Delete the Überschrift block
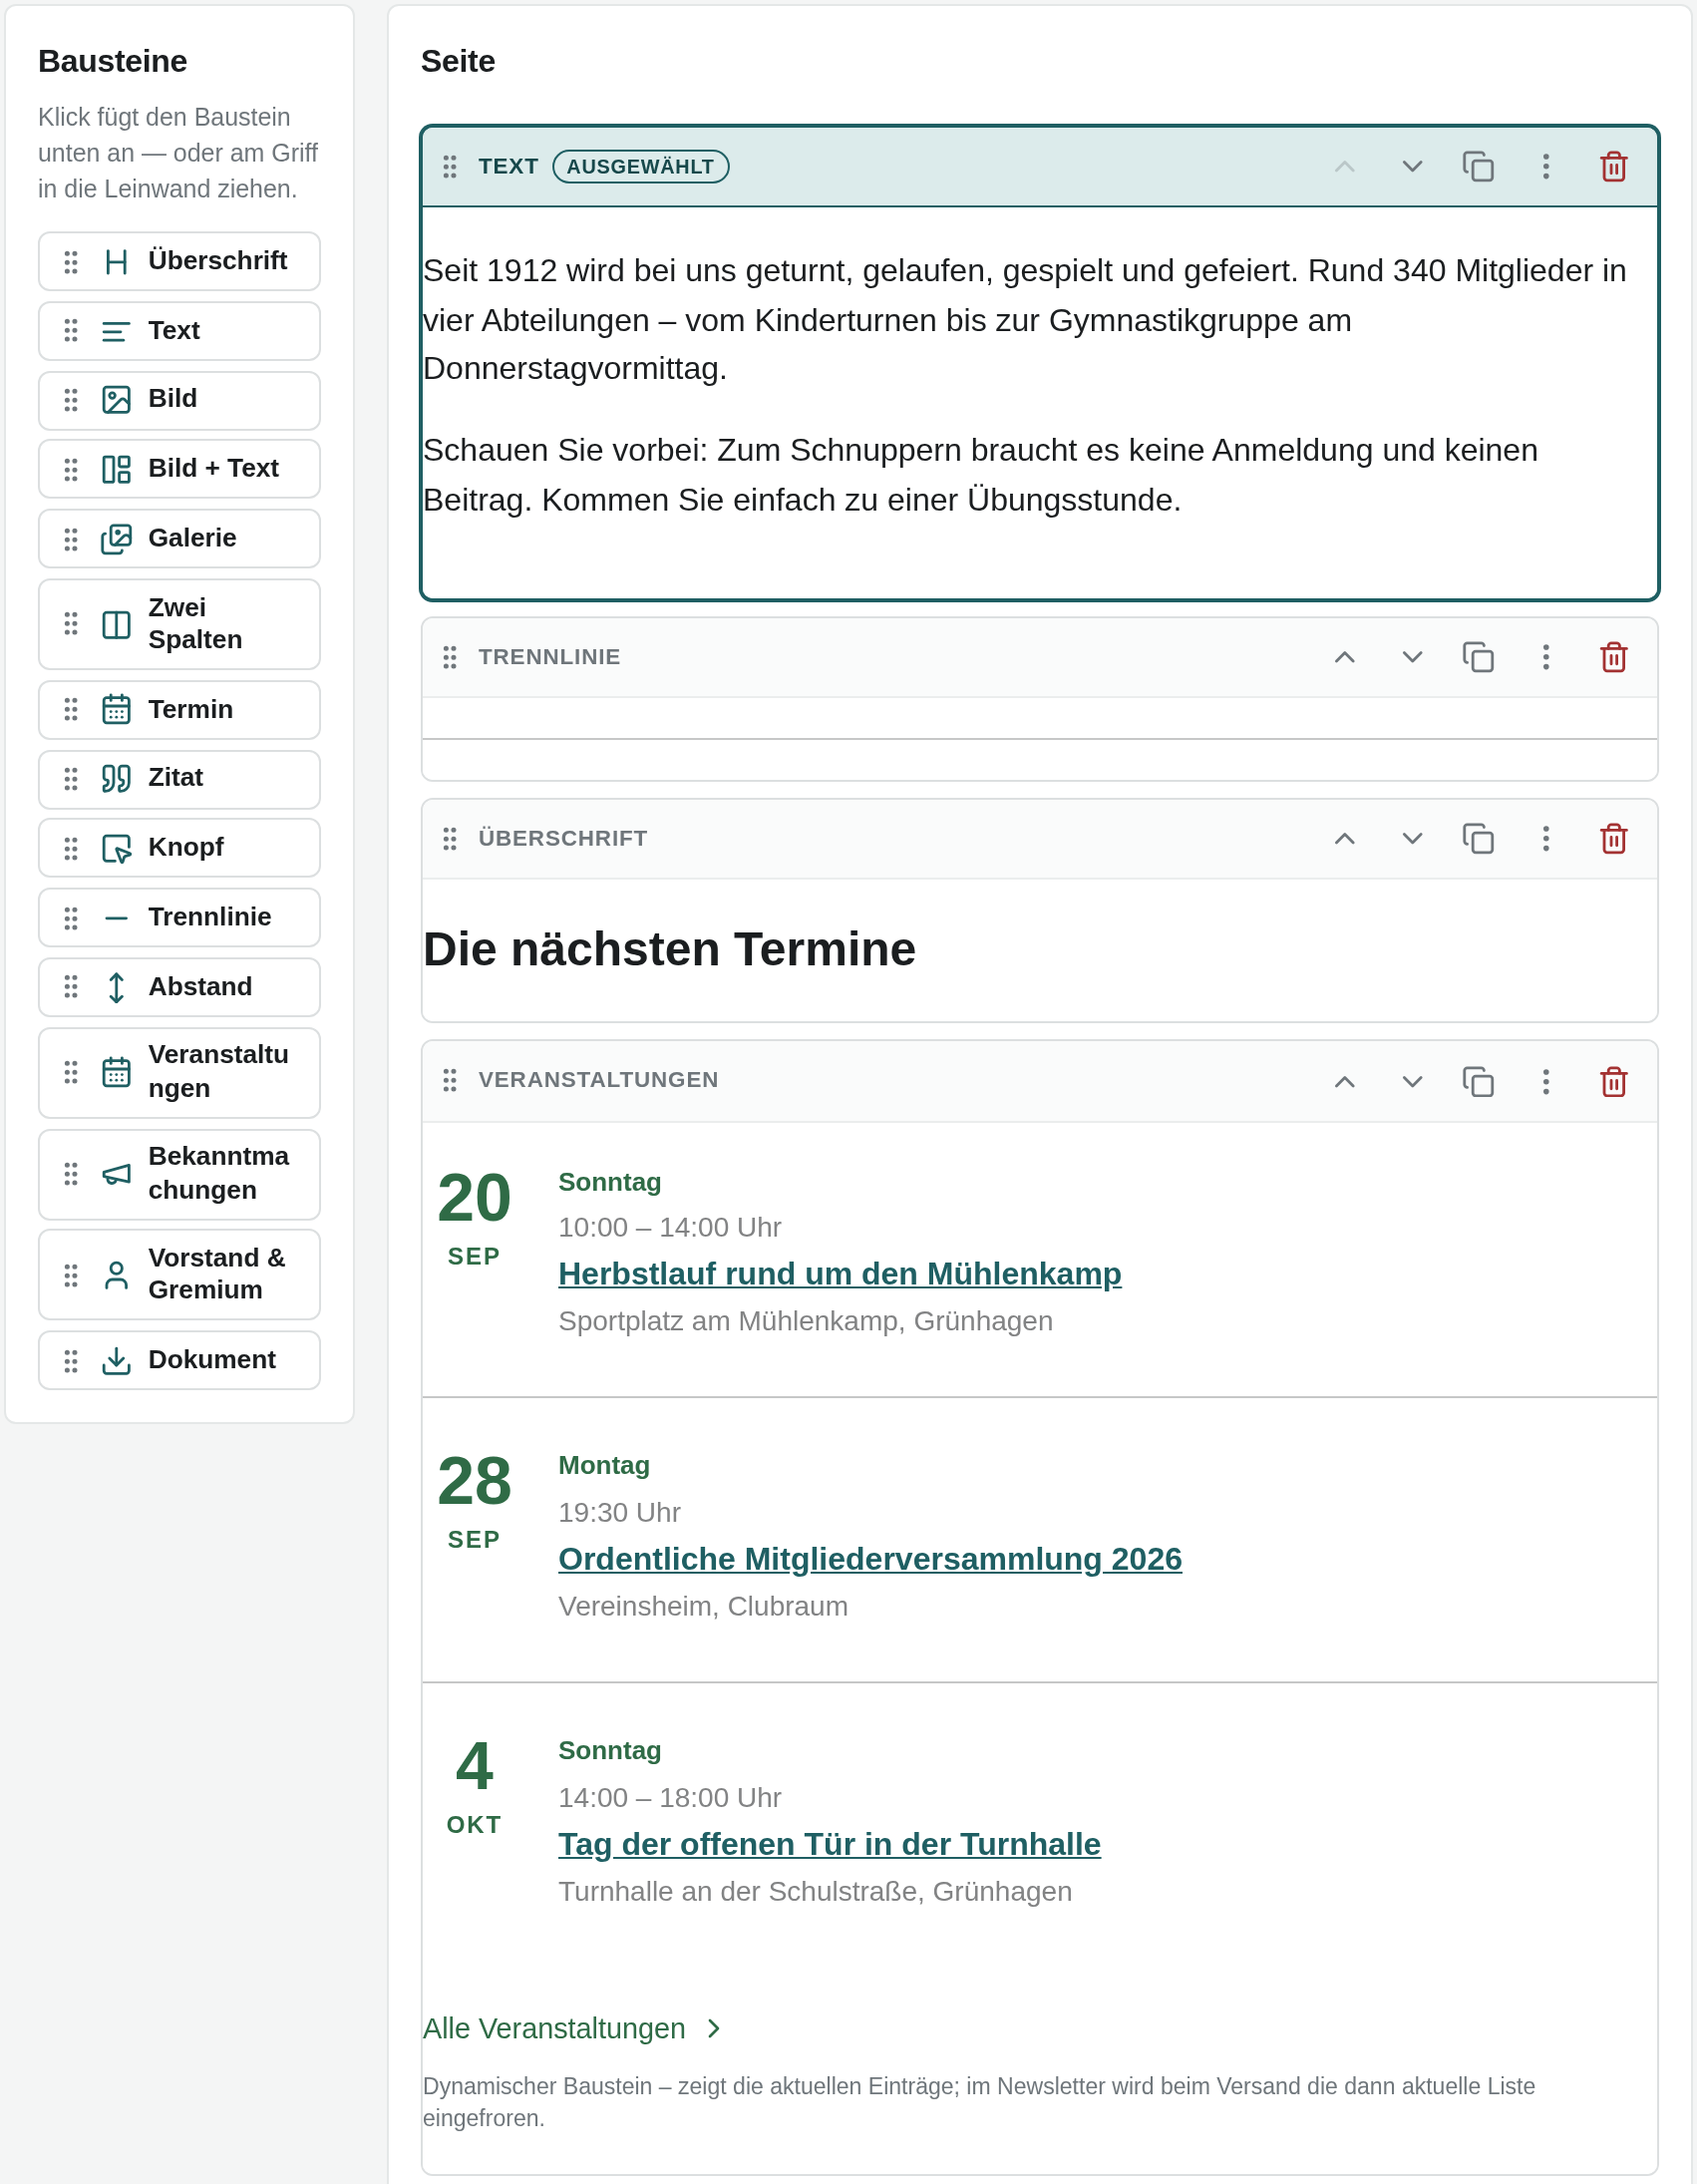Viewport: 1697px width, 2184px height. [x=1613, y=839]
